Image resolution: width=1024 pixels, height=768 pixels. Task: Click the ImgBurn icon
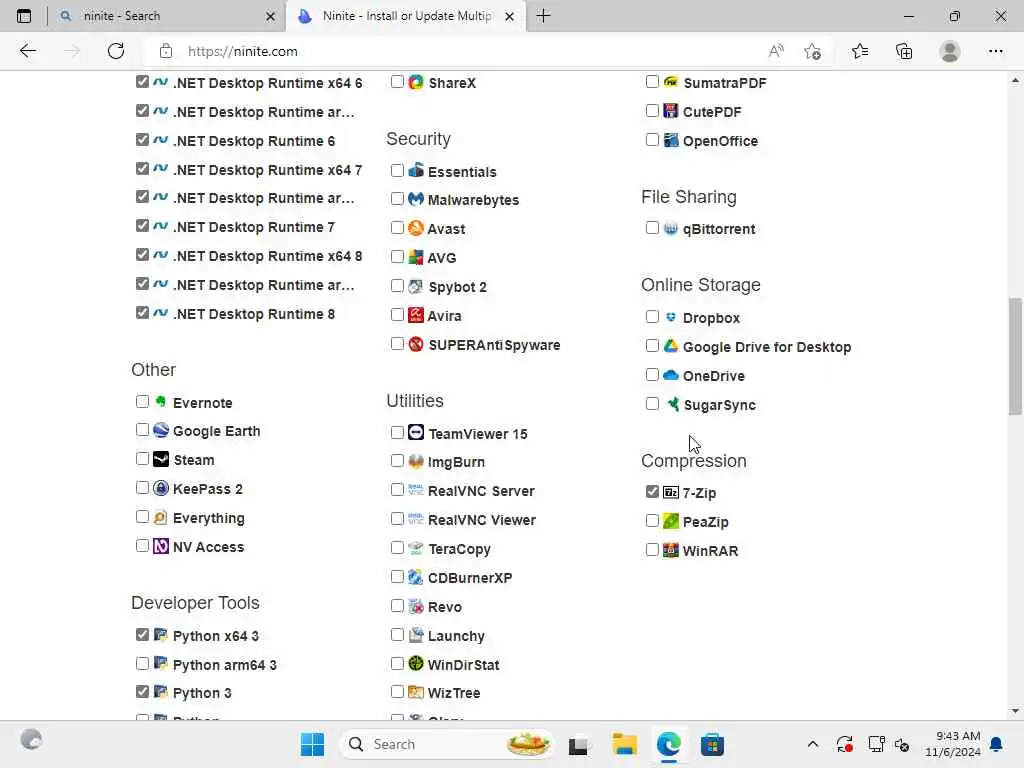point(416,461)
